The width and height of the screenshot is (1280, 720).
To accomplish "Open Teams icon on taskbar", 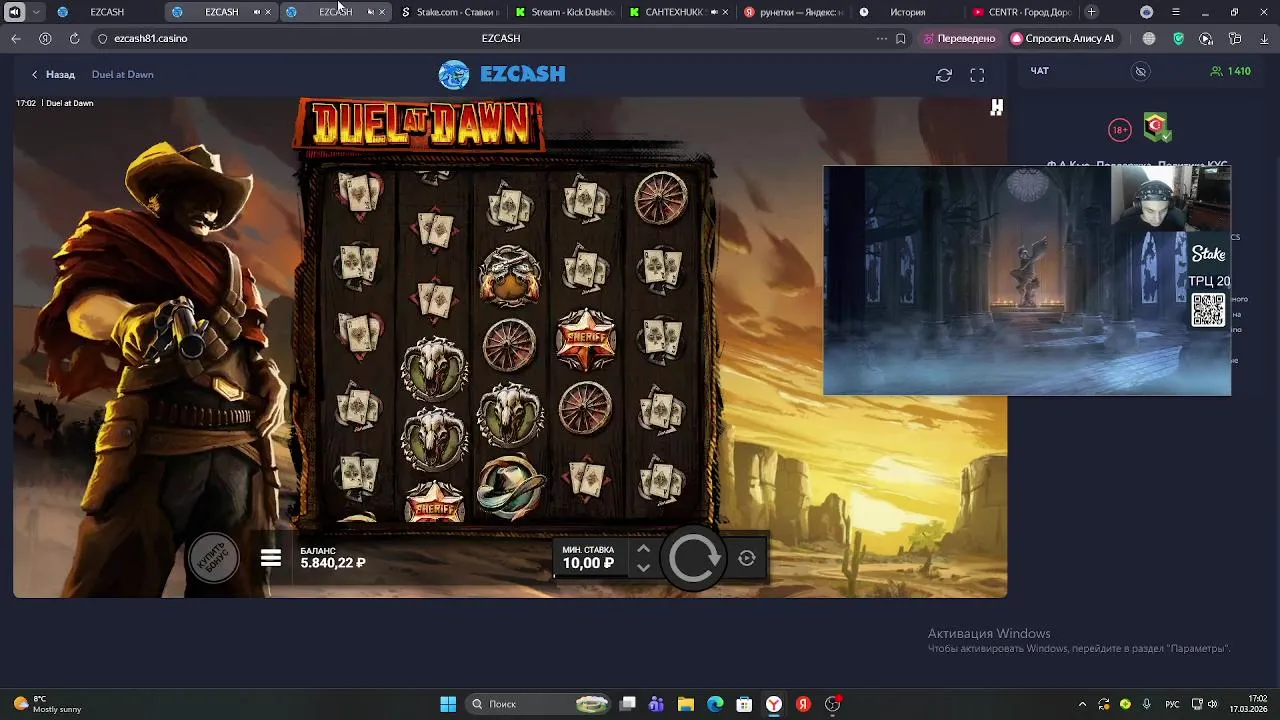I will pos(656,704).
